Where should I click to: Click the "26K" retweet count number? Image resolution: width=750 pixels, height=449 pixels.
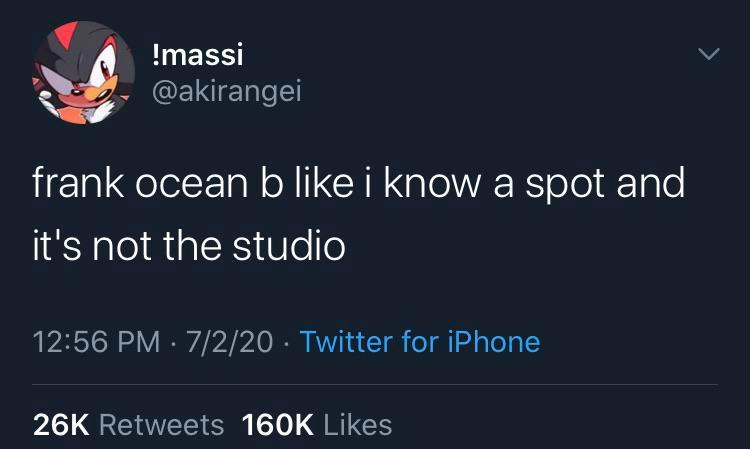pos(63,424)
